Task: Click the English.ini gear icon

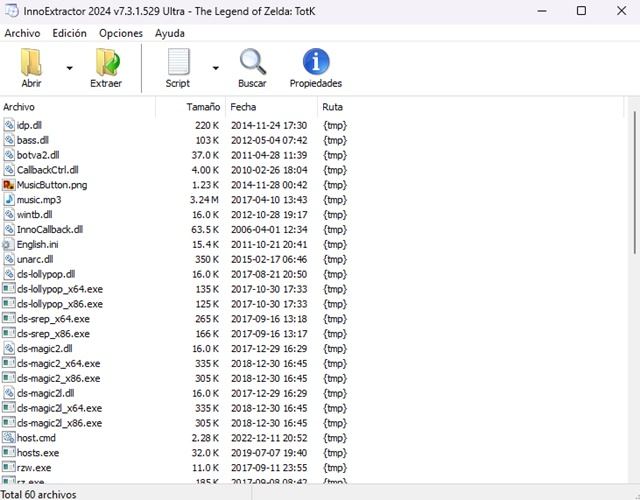Action: pos(8,244)
